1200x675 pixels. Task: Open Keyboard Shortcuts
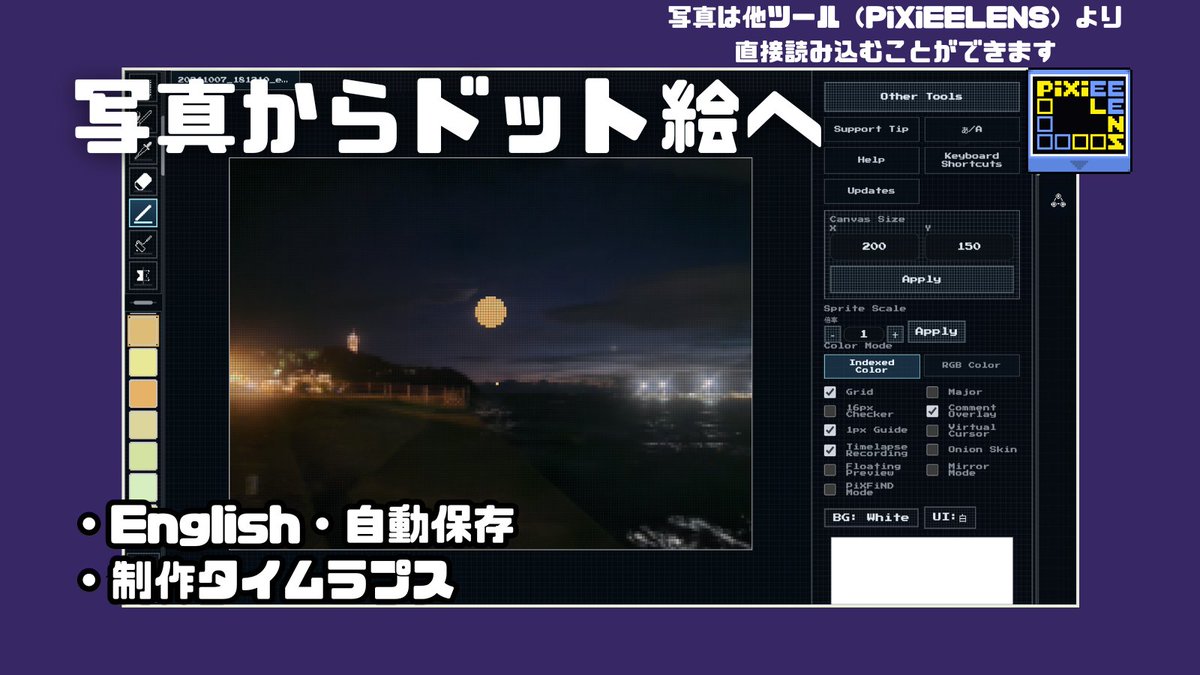(972, 160)
